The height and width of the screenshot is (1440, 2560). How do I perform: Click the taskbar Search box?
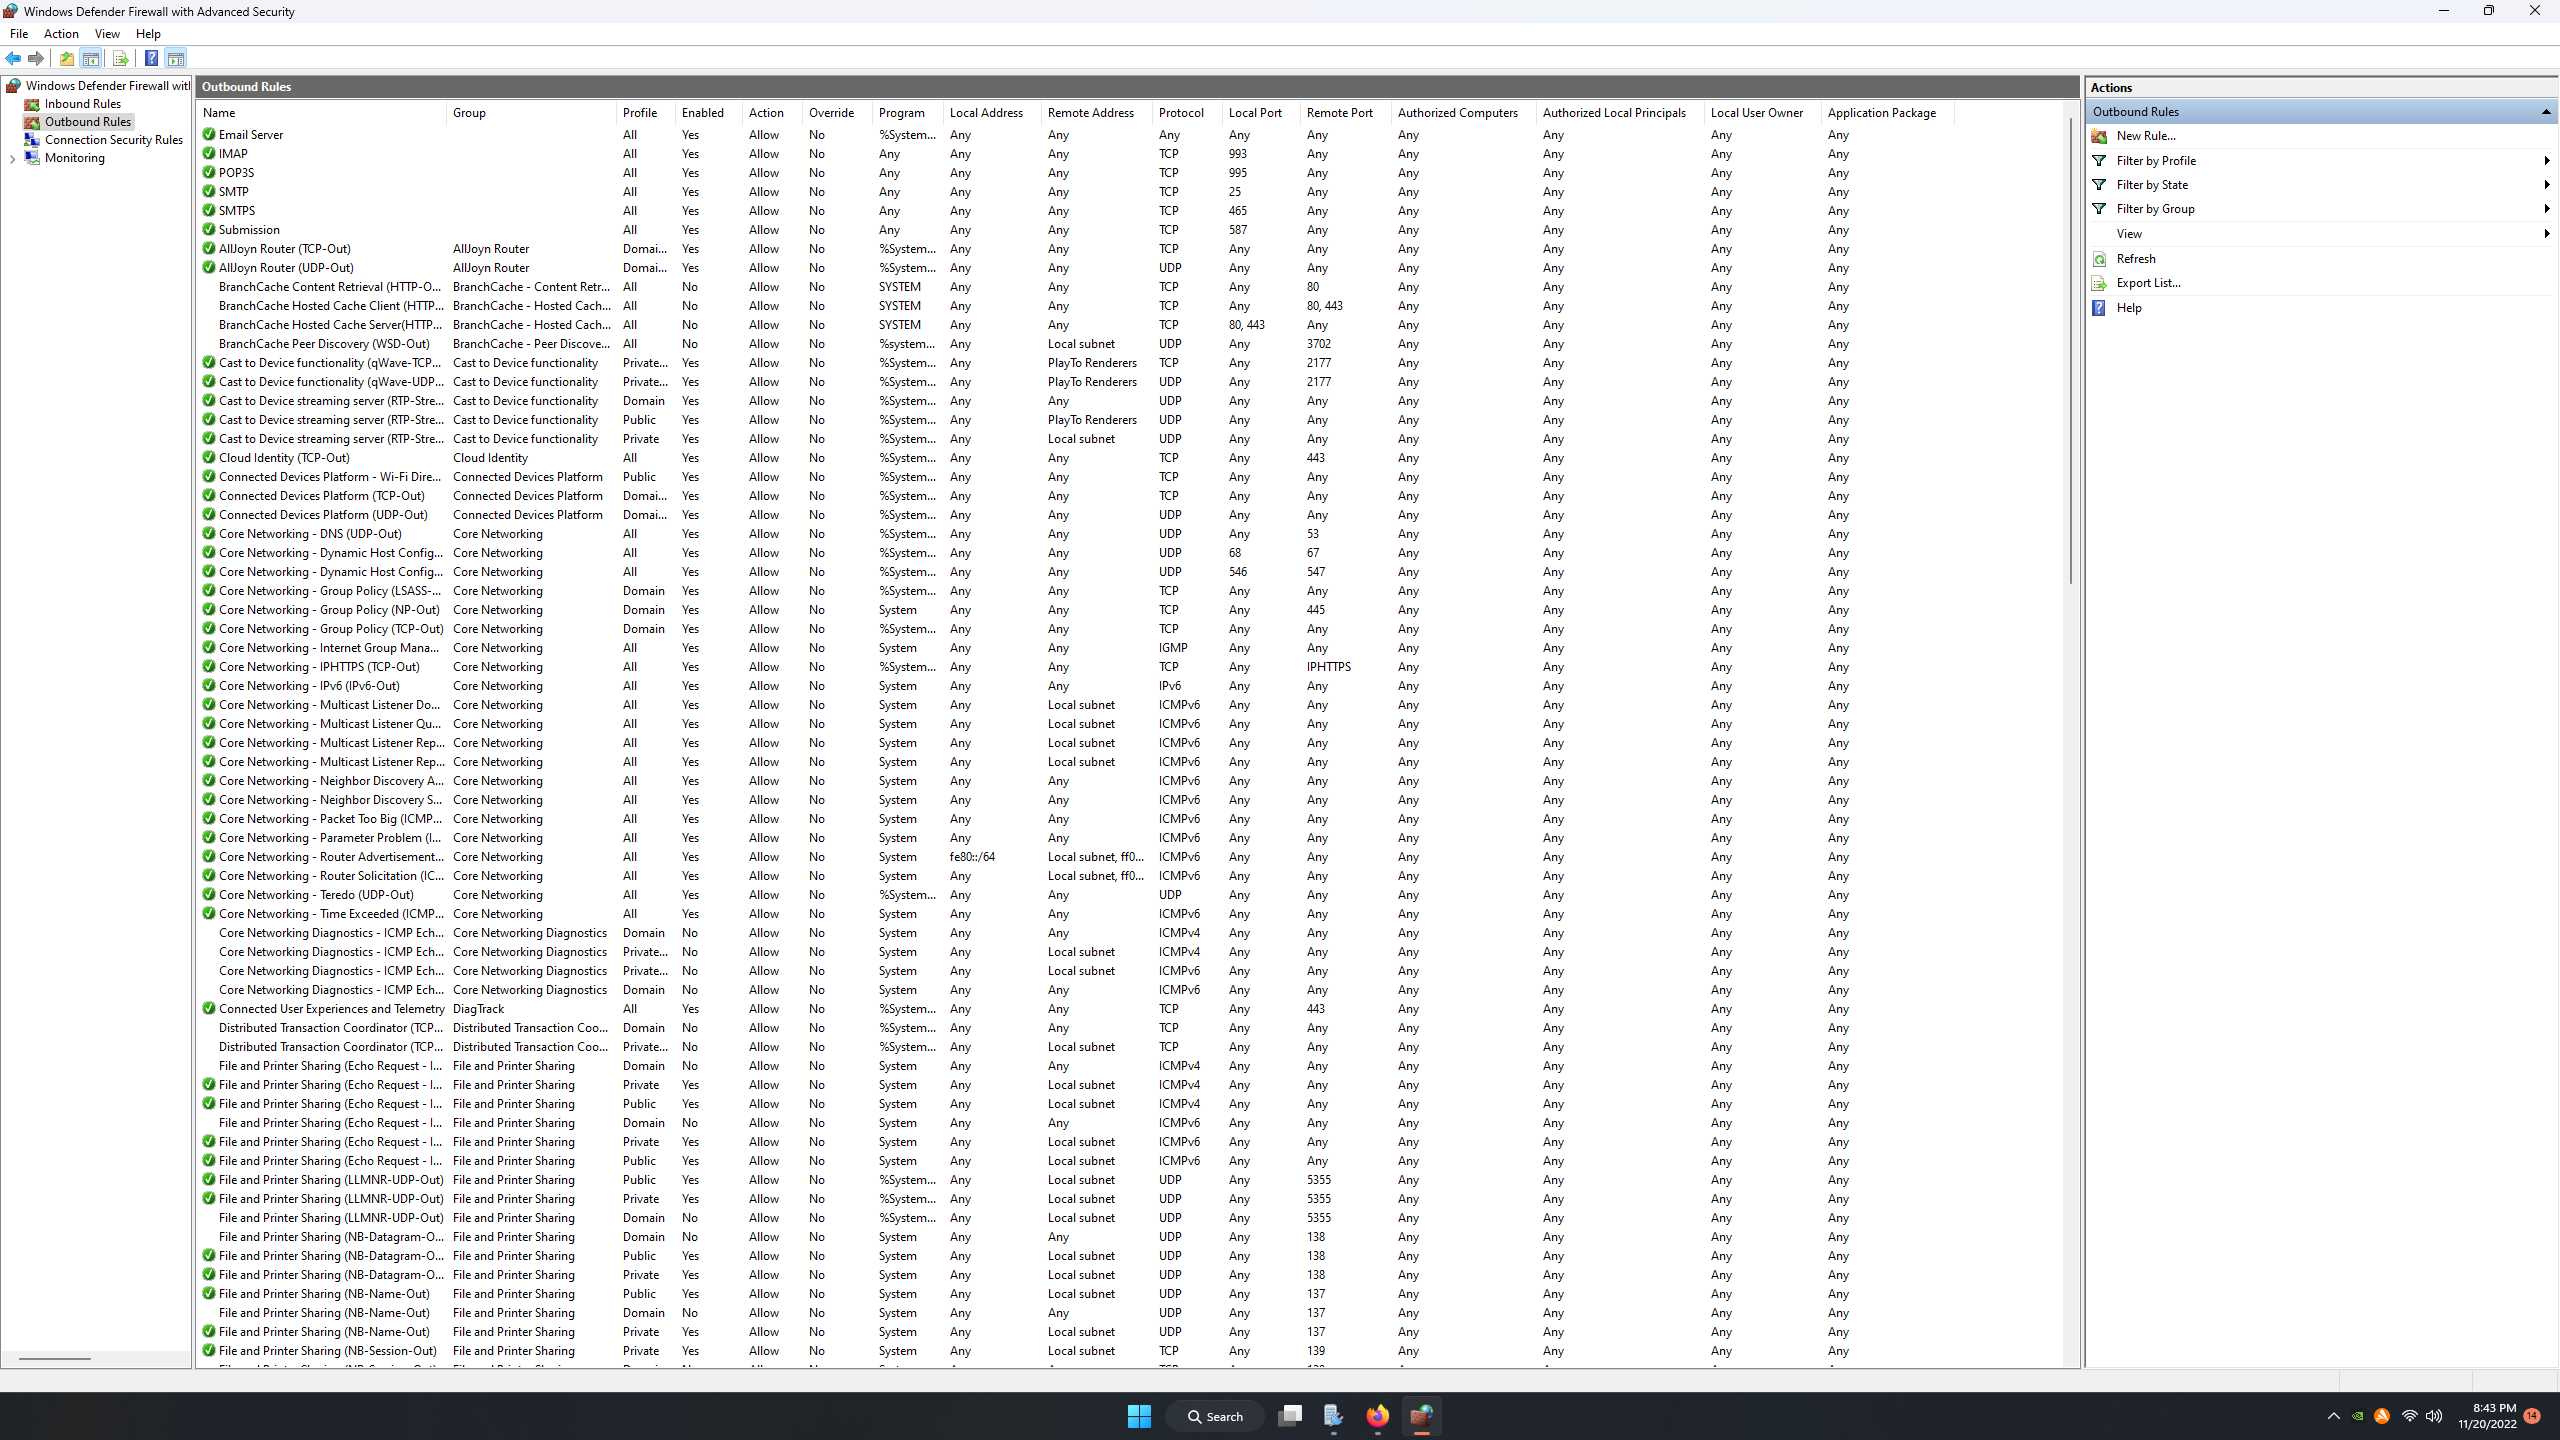click(x=1215, y=1416)
